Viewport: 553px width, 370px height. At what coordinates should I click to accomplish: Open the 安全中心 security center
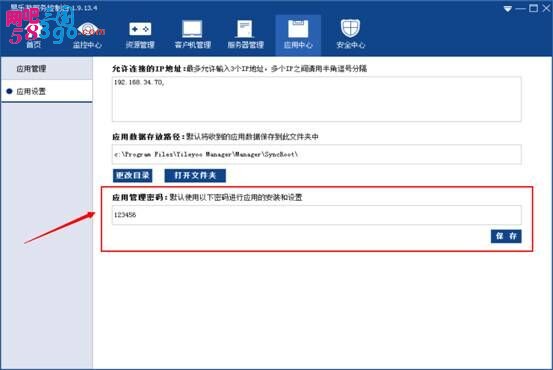(x=350, y=35)
